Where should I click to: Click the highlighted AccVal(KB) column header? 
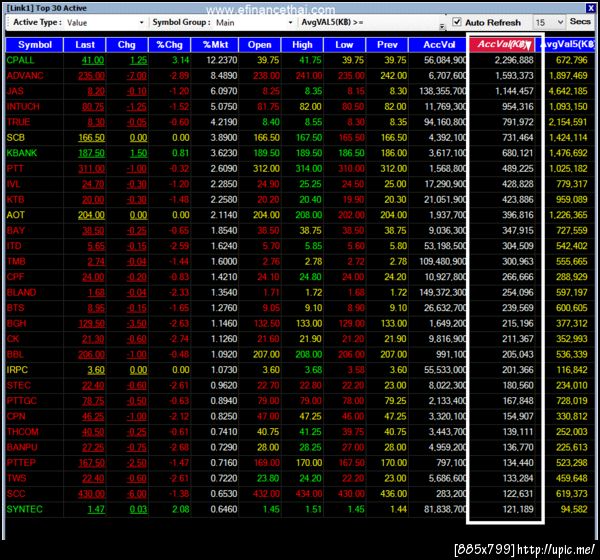tap(503, 44)
